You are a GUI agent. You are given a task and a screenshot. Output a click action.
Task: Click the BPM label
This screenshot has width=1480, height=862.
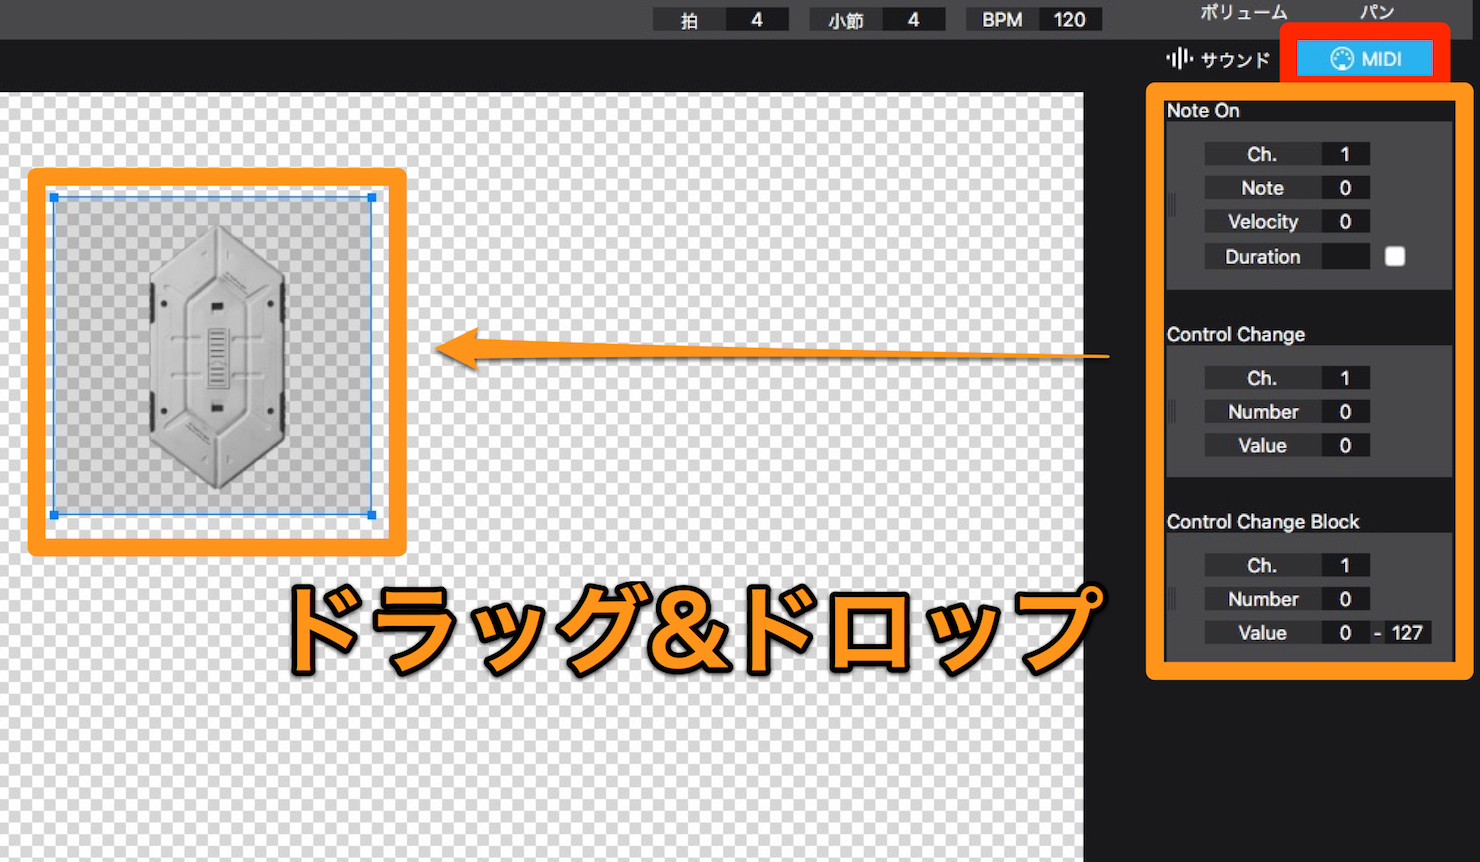[1002, 20]
